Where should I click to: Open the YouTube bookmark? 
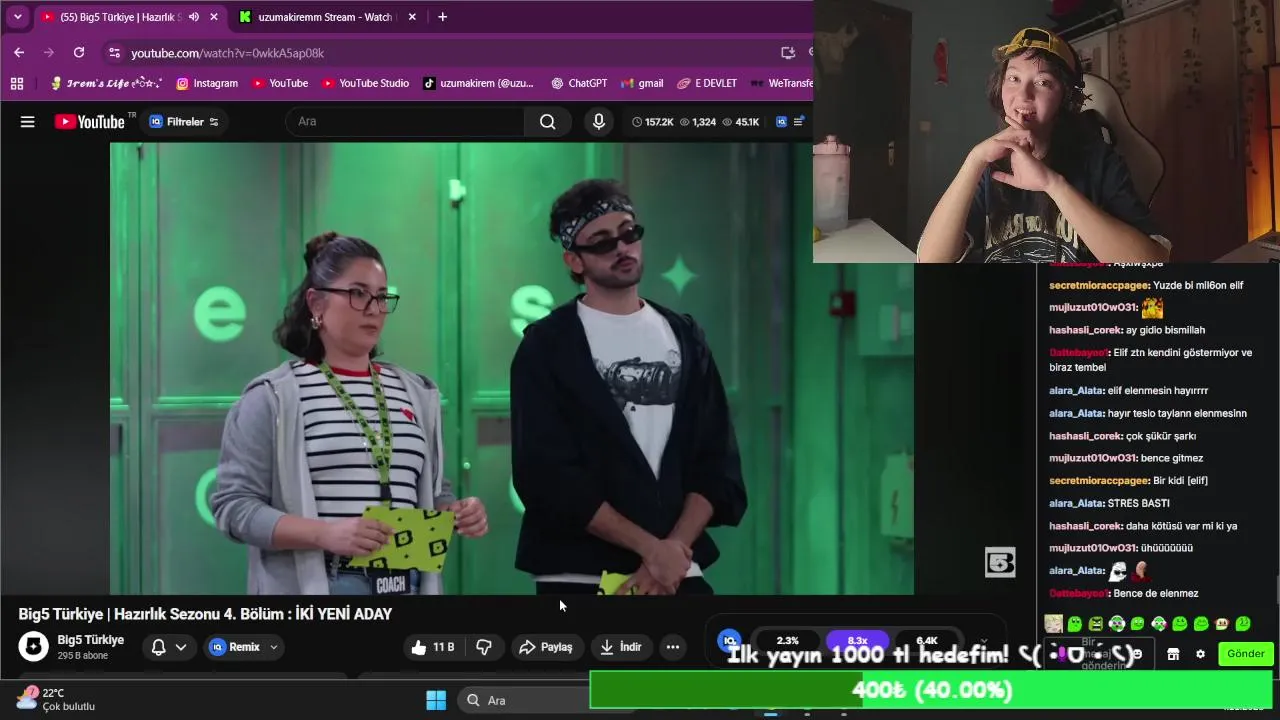[280, 84]
